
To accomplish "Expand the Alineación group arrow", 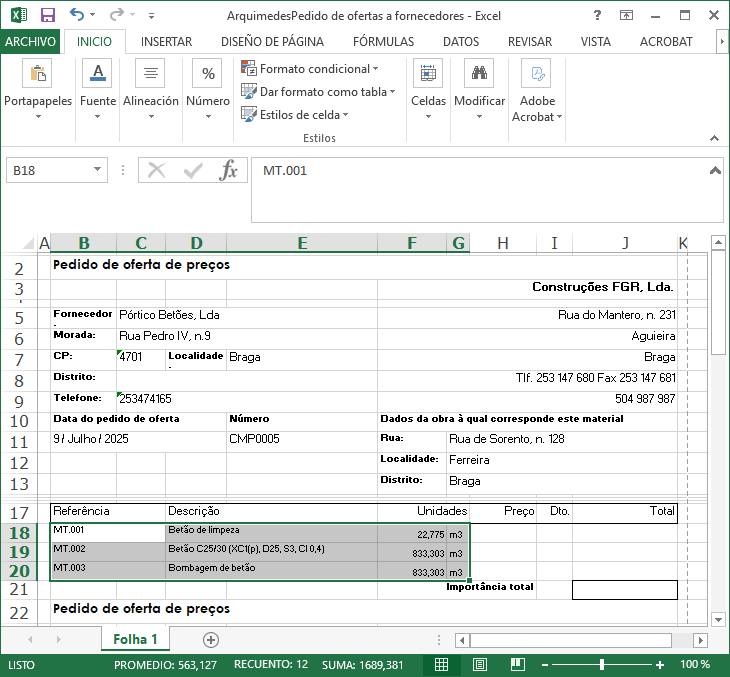I will (151, 116).
